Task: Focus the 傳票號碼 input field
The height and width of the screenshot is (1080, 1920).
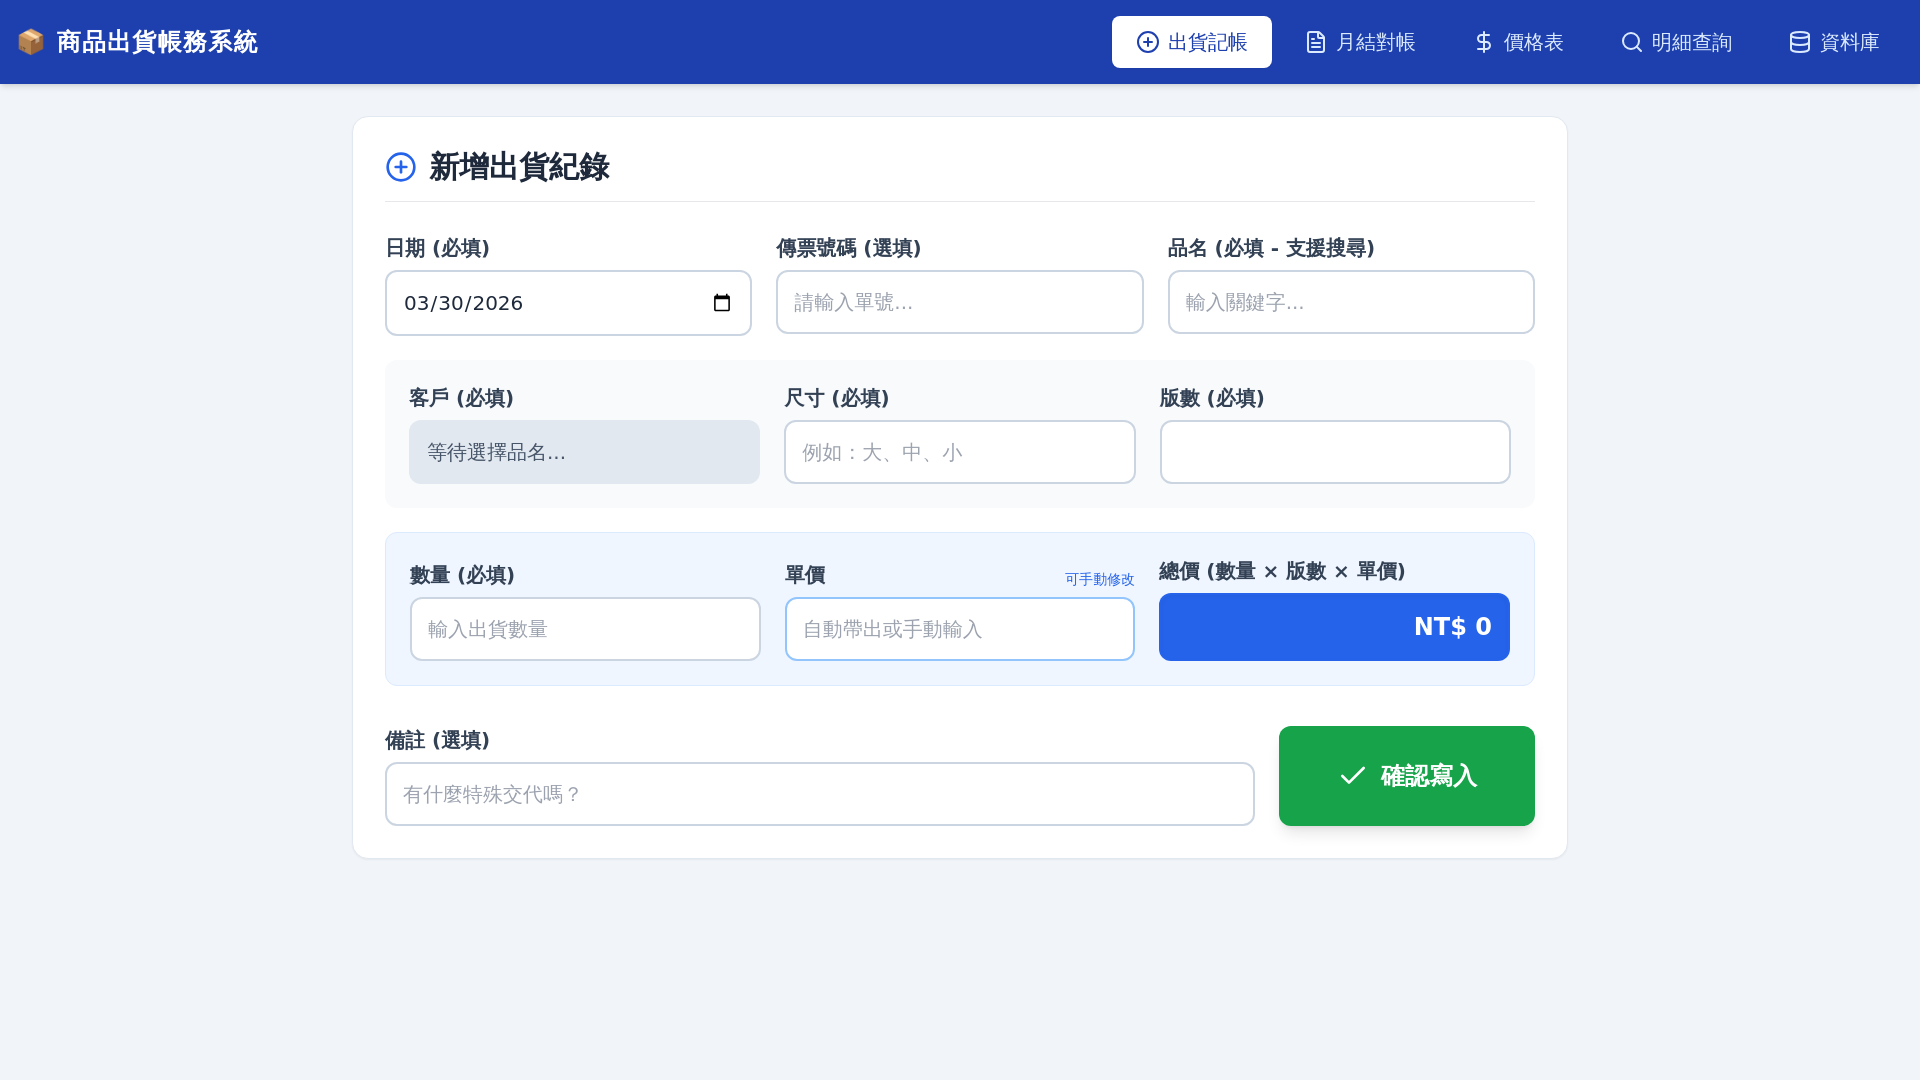Action: click(x=959, y=302)
